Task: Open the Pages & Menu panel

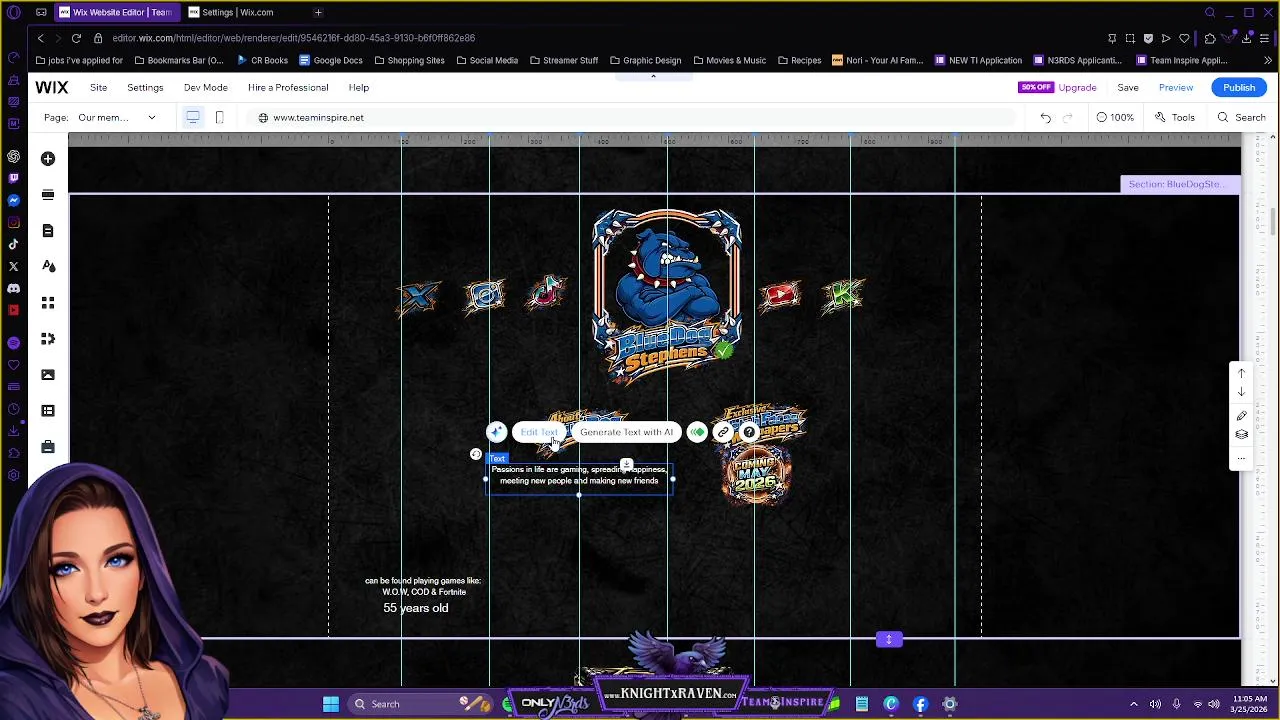Action: [x=48, y=231]
